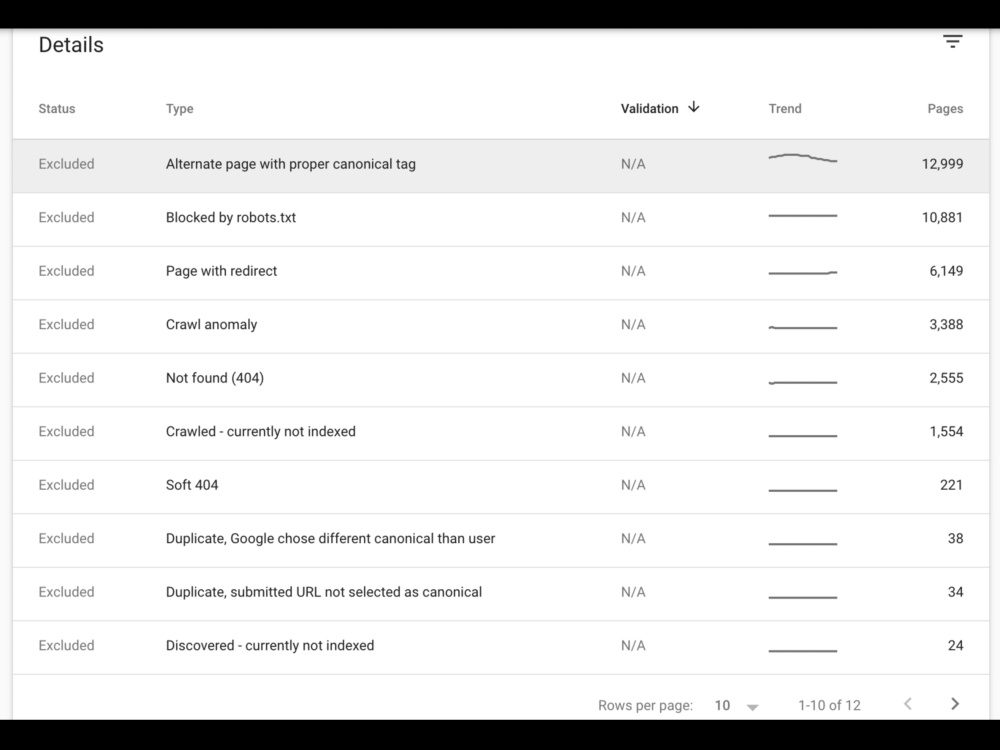This screenshot has height=750, width=1000.
Task: Click the Validation sort arrow icon
Action: pos(694,107)
